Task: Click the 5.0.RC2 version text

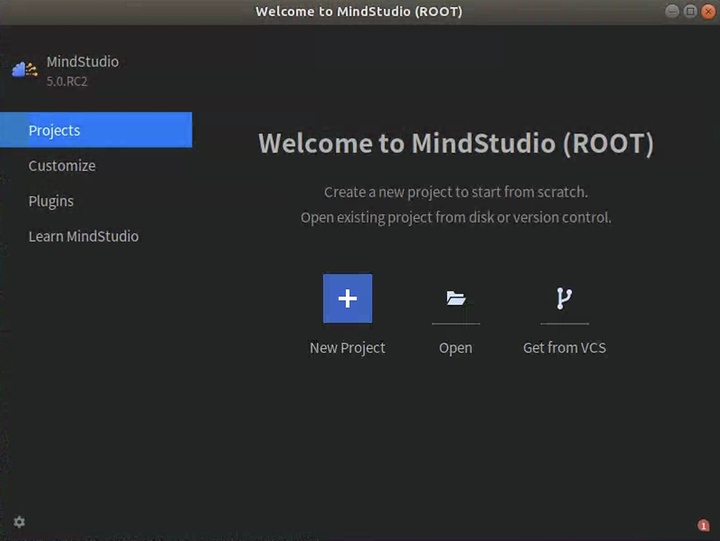Action: click(67, 81)
